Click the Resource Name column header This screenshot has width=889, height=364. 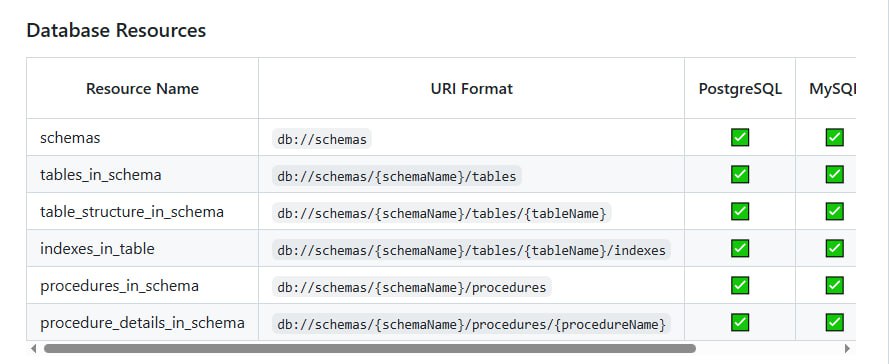pos(142,89)
